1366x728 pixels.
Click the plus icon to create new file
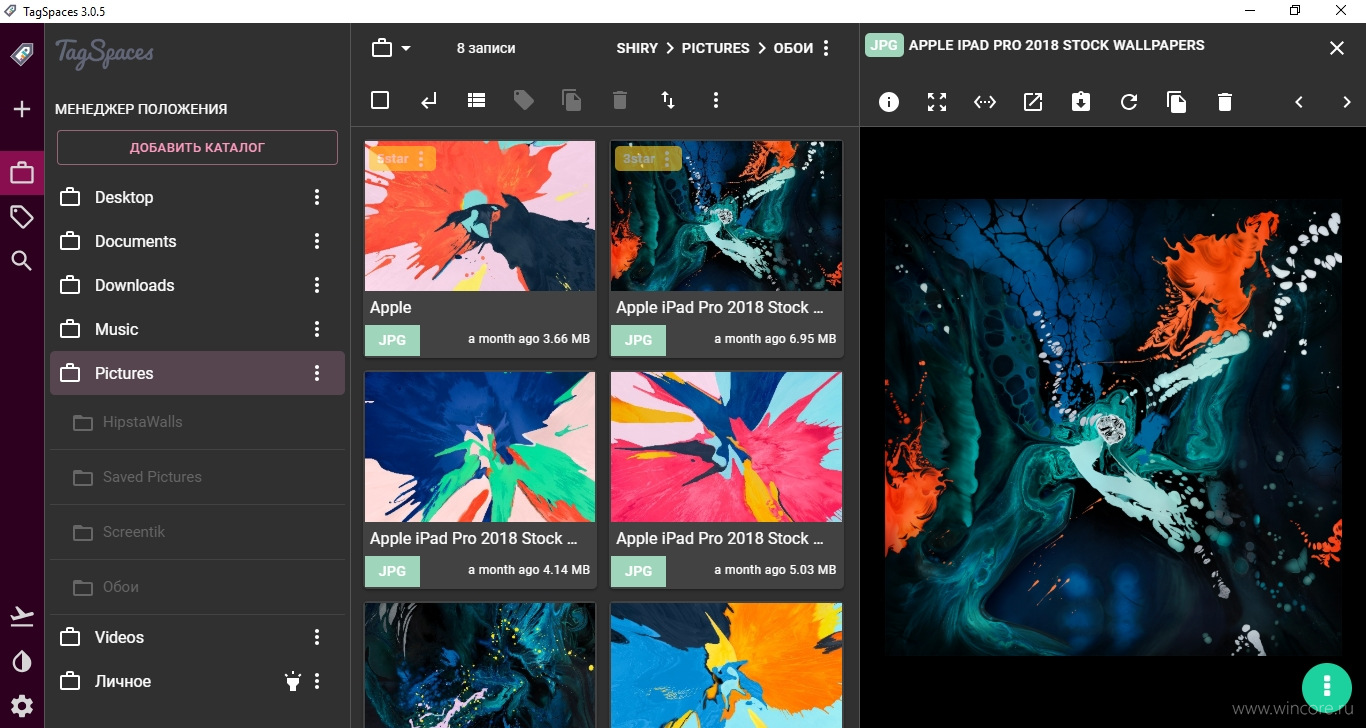click(21, 109)
